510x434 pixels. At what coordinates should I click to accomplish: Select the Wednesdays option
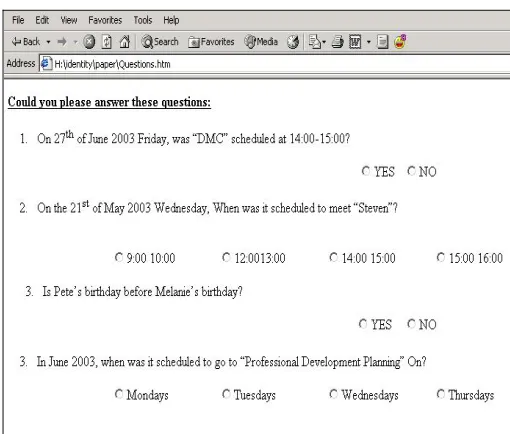pyautogui.click(x=334, y=394)
